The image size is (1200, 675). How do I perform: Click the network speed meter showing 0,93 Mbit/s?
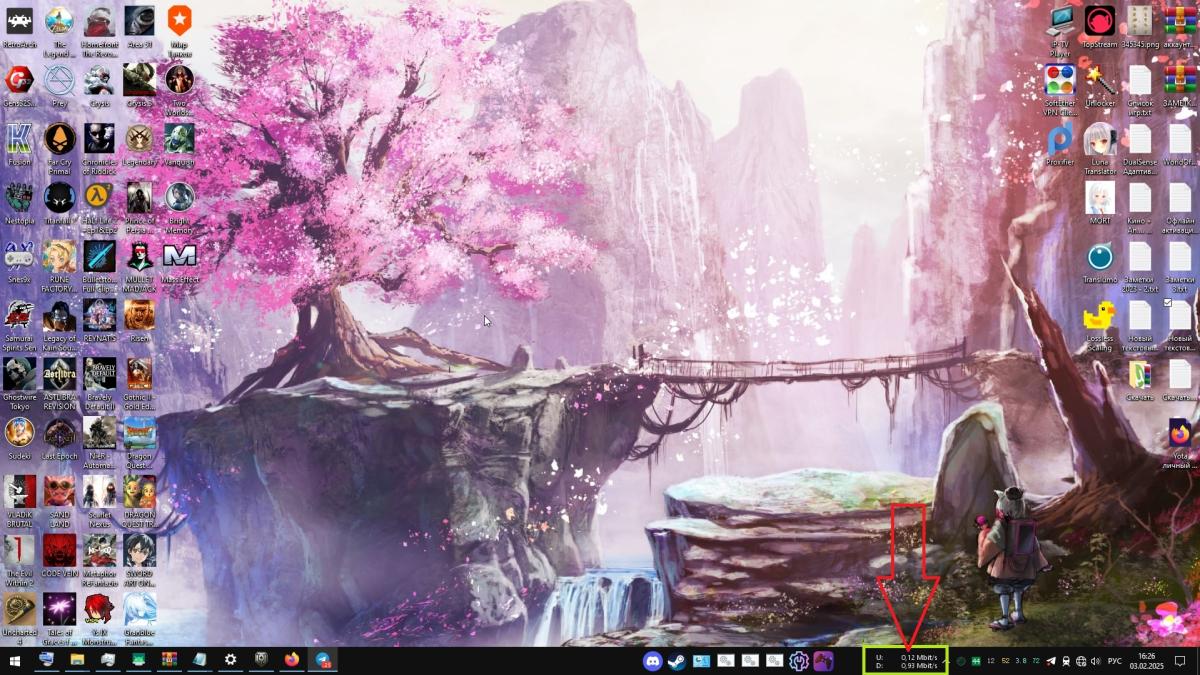tap(905, 661)
